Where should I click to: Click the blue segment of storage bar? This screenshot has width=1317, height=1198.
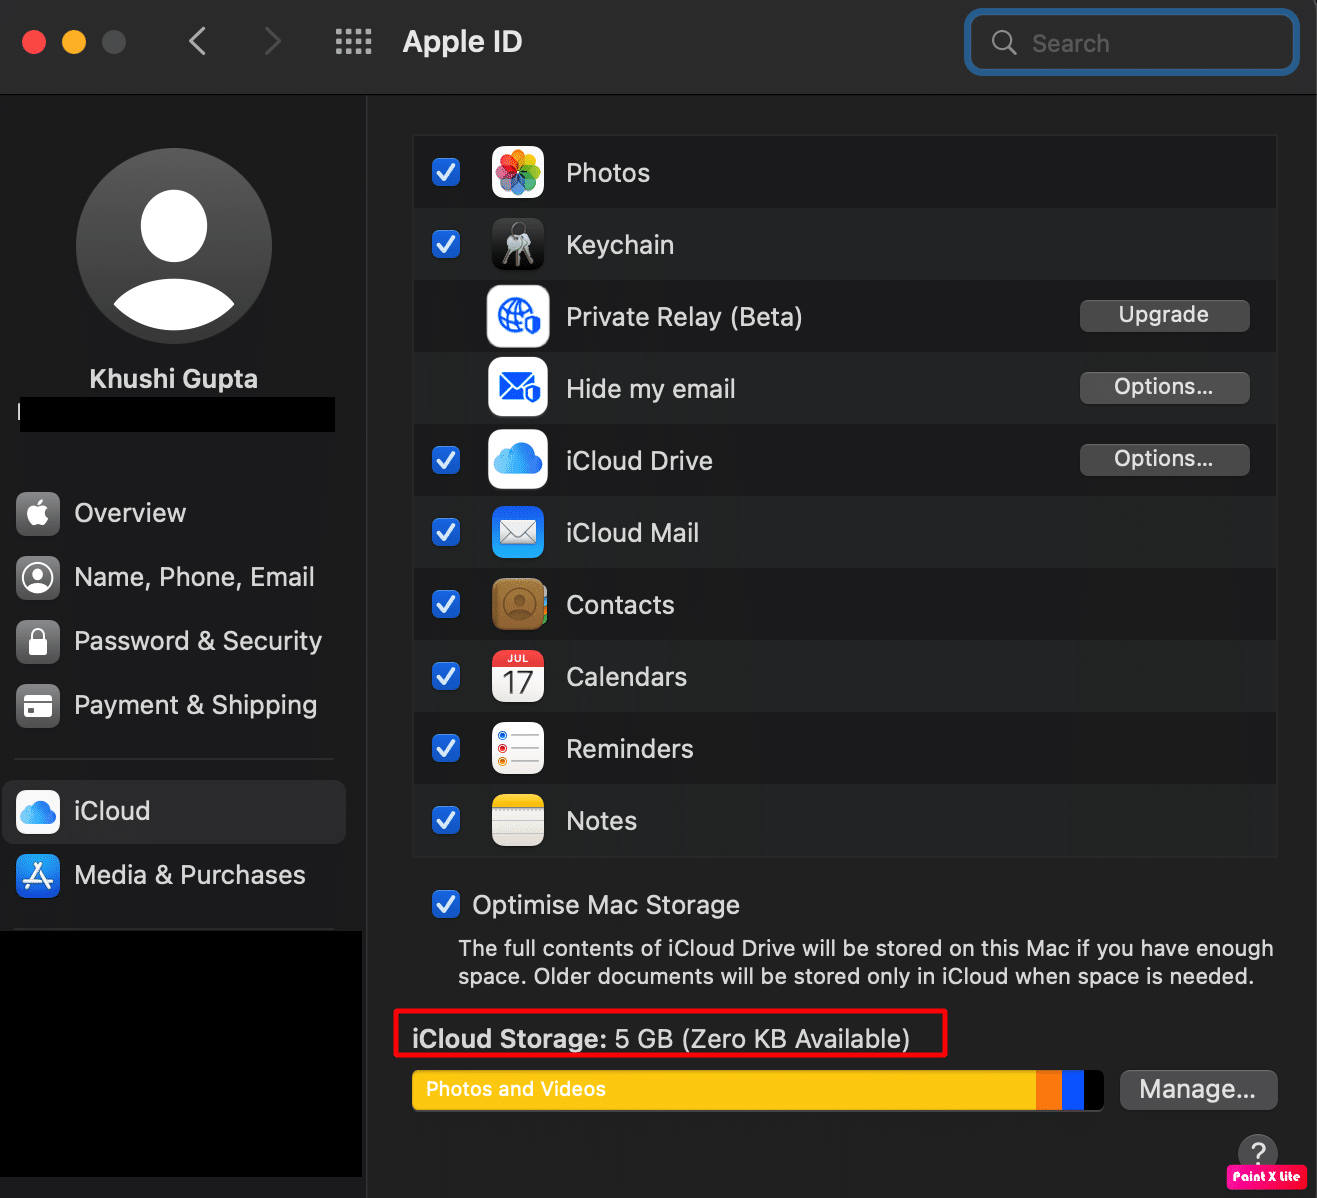point(1073,1090)
